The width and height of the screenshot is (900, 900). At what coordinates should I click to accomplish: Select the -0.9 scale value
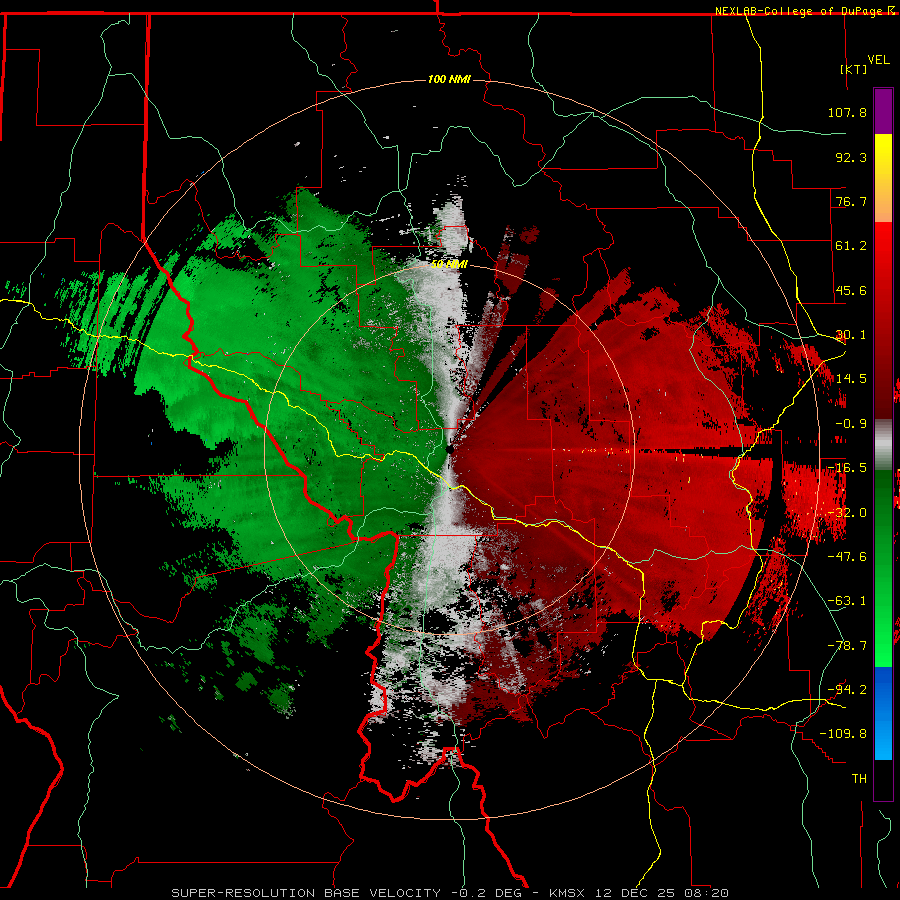tap(851, 424)
